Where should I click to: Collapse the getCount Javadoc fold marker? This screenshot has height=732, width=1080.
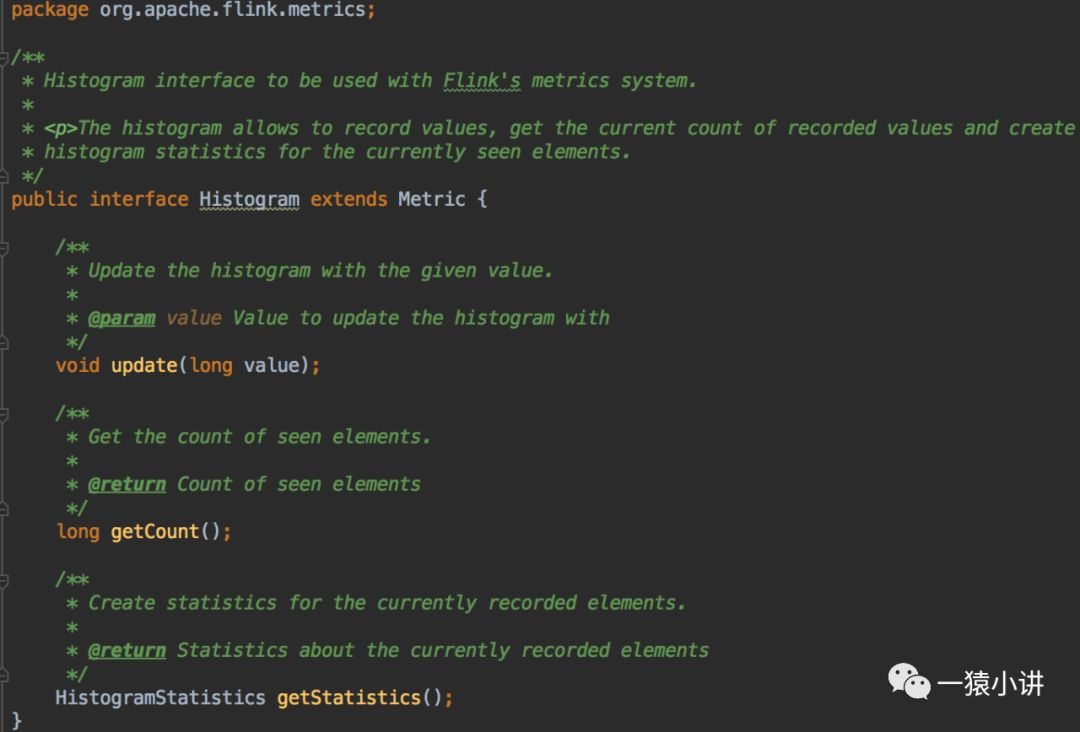point(5,413)
